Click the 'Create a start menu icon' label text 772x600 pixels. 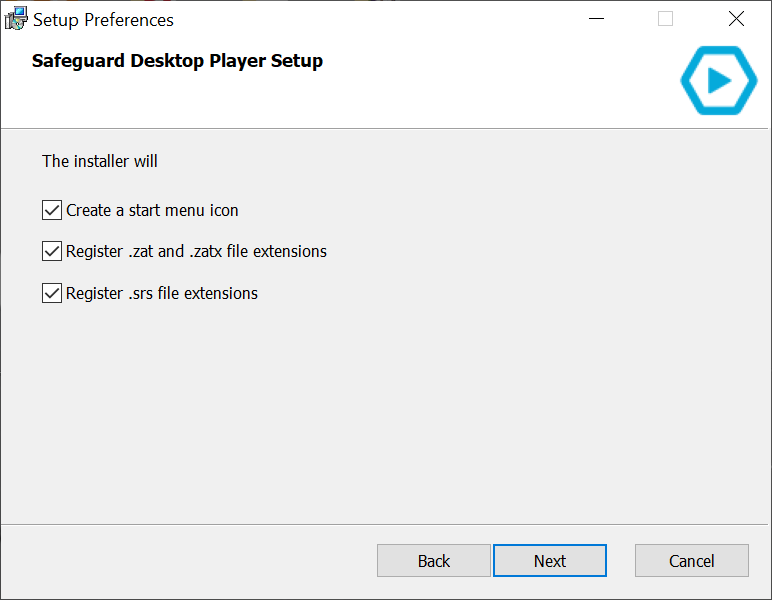coord(152,211)
